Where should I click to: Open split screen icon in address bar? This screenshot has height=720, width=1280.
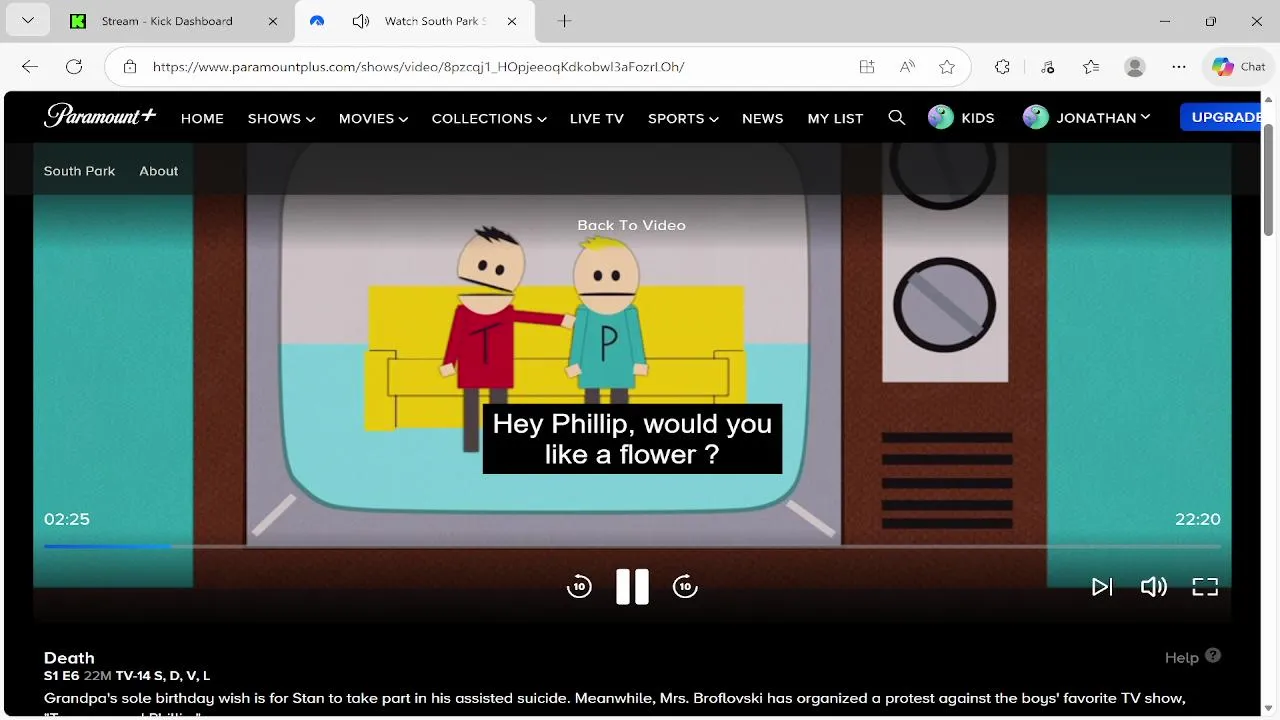point(867,67)
